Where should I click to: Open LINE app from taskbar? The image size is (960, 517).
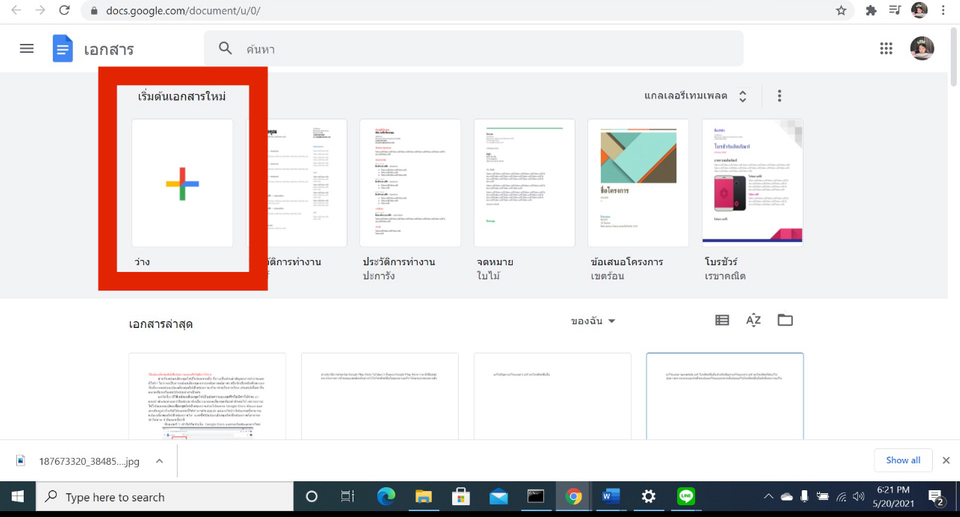(686, 497)
